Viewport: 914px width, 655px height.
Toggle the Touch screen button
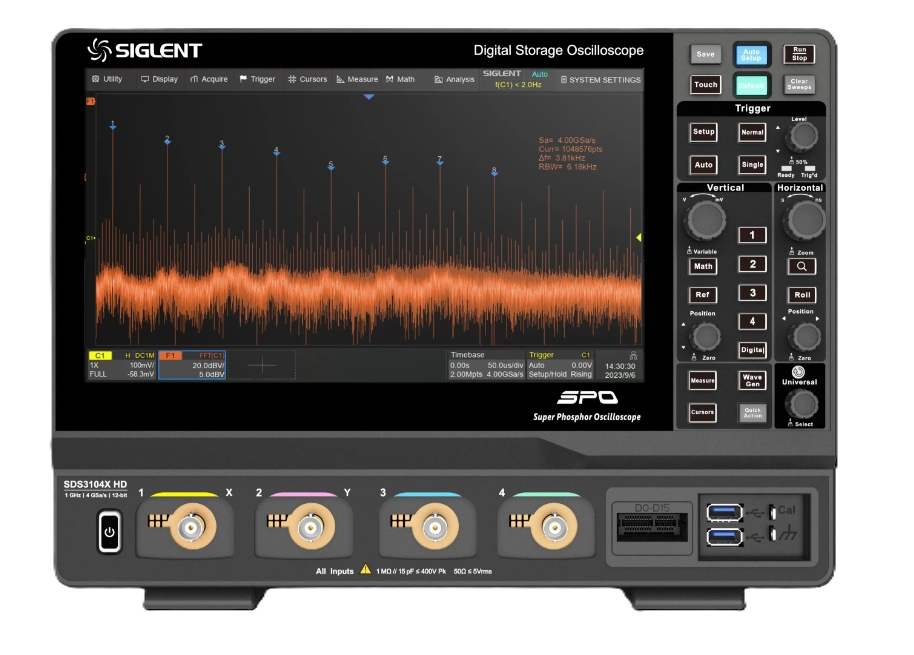(706, 85)
